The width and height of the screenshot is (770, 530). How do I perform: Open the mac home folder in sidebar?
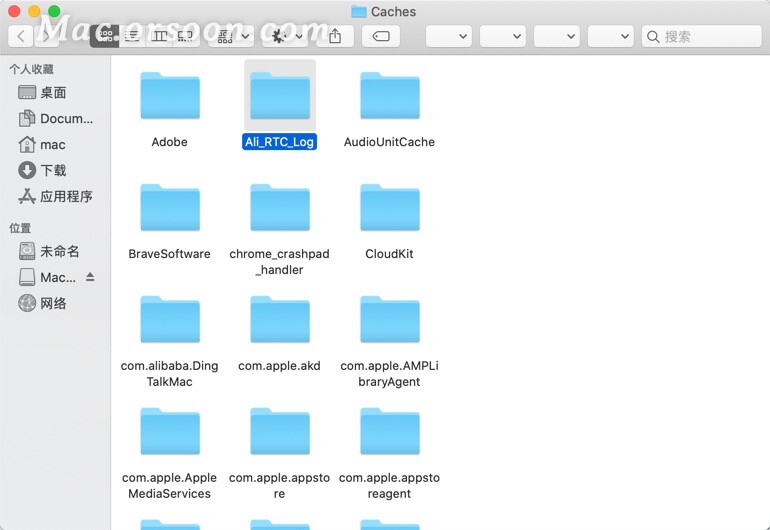coord(55,144)
